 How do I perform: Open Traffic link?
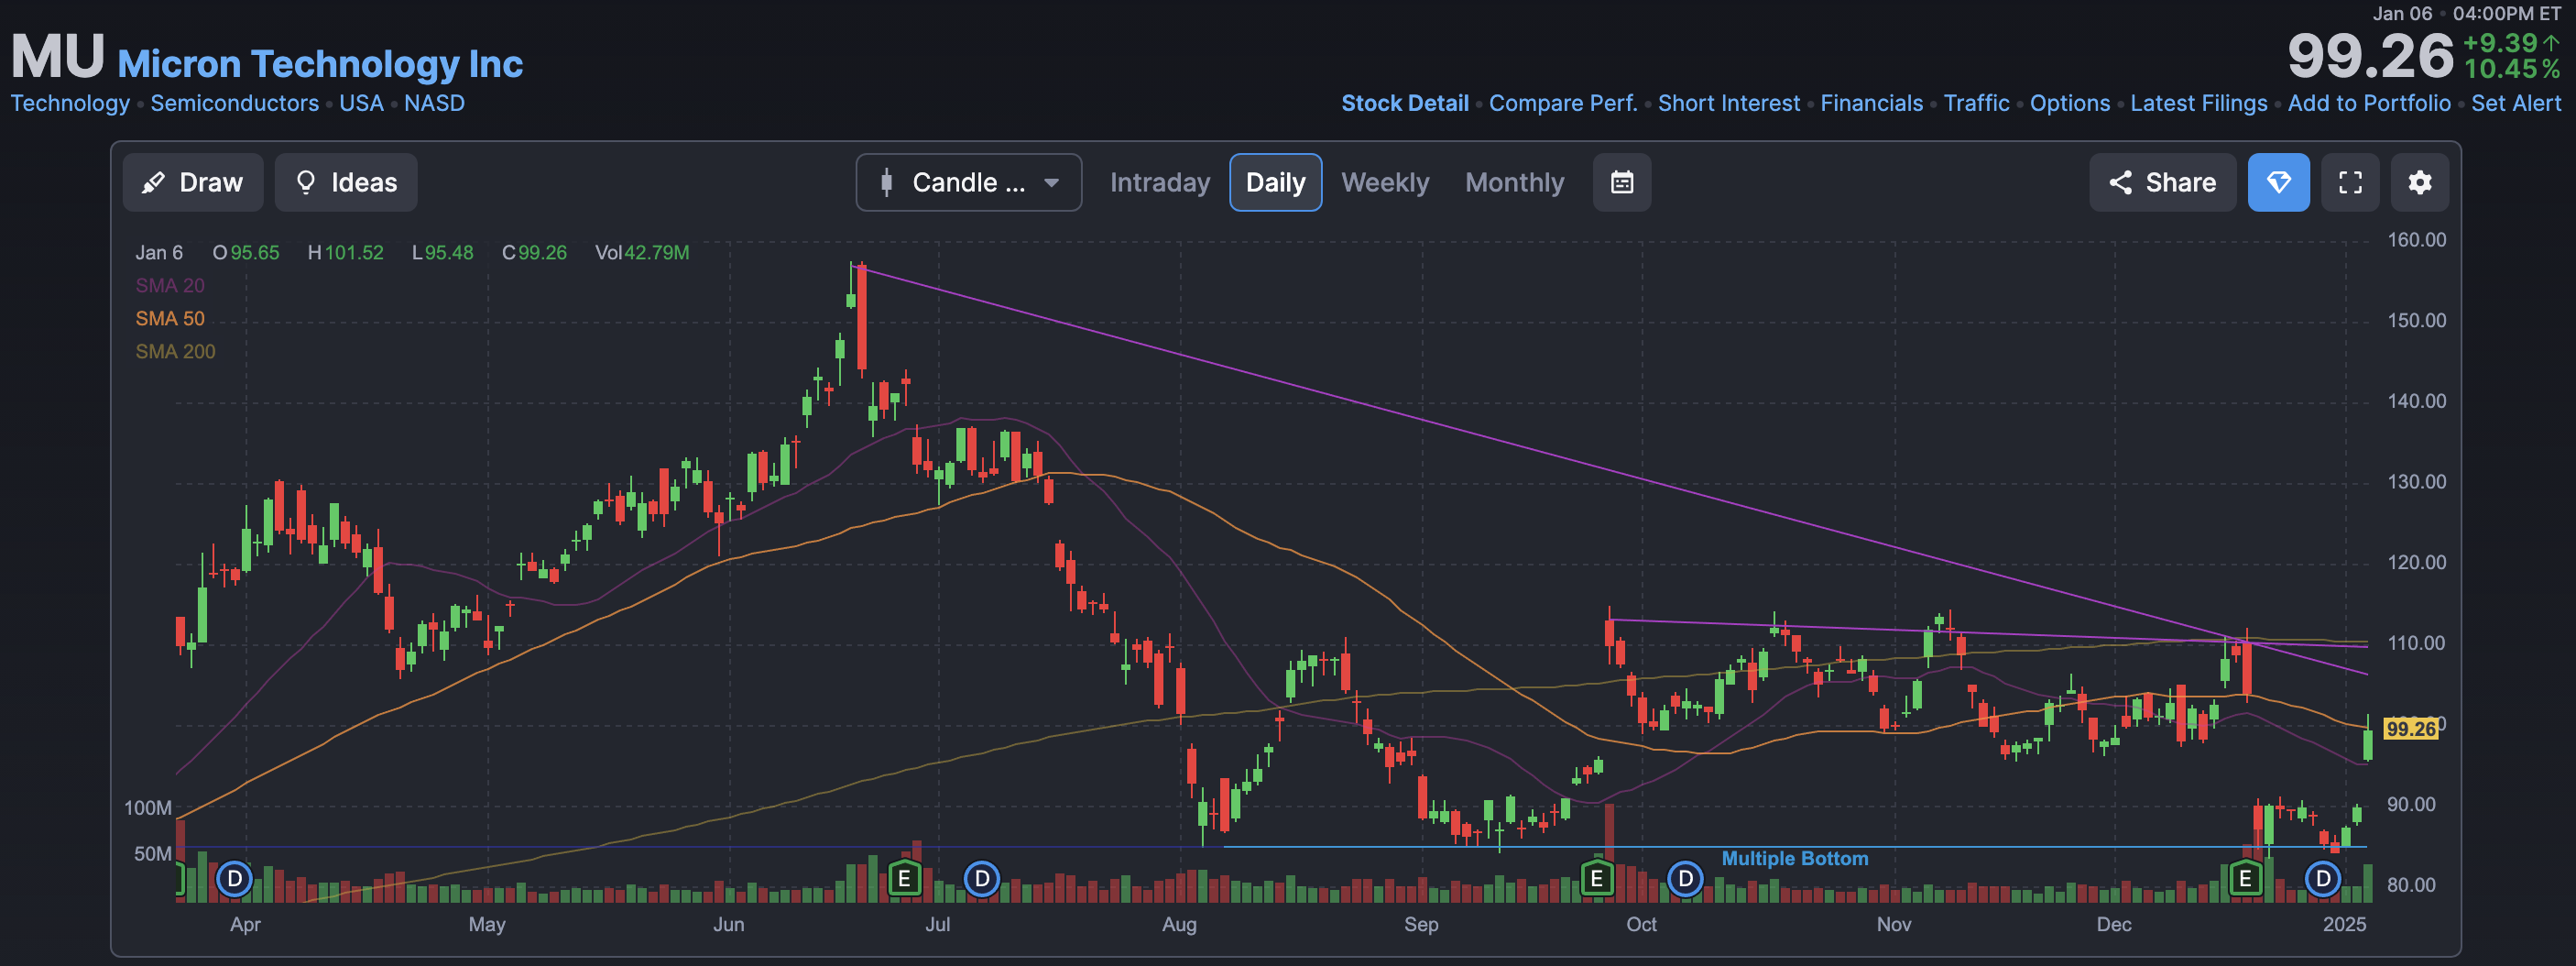tap(1976, 103)
